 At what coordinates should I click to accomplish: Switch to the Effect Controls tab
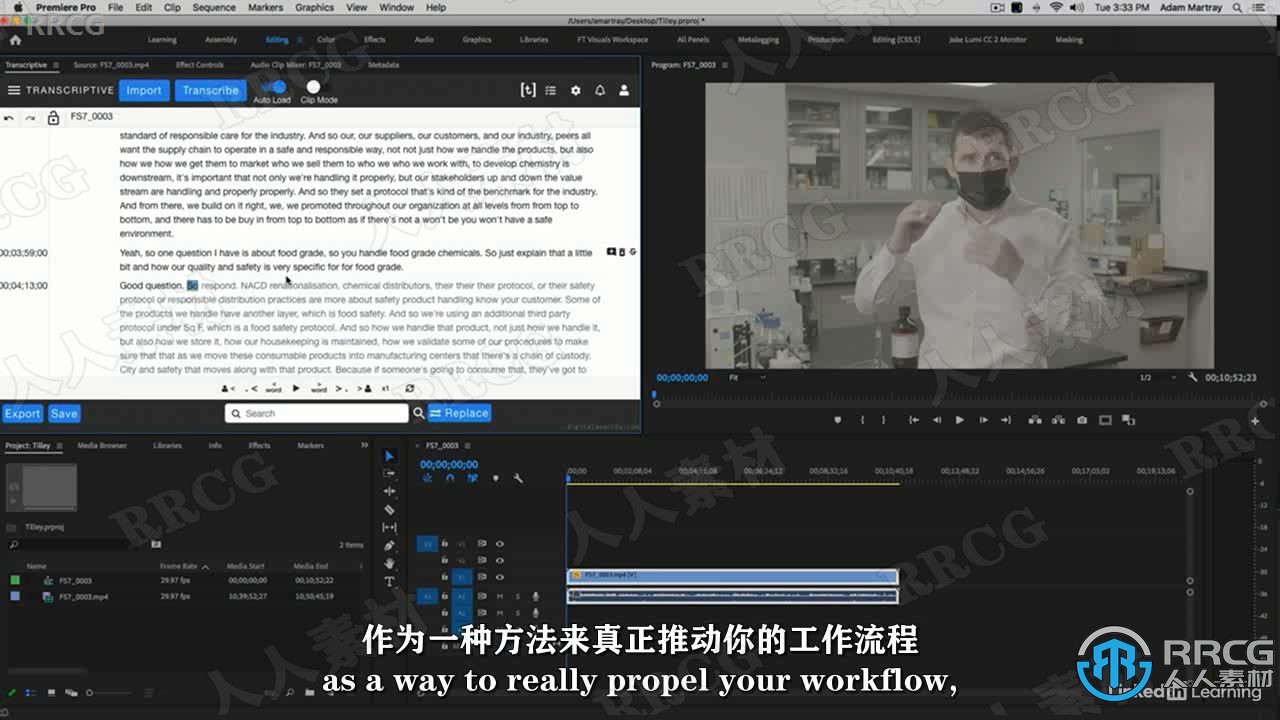(199, 65)
